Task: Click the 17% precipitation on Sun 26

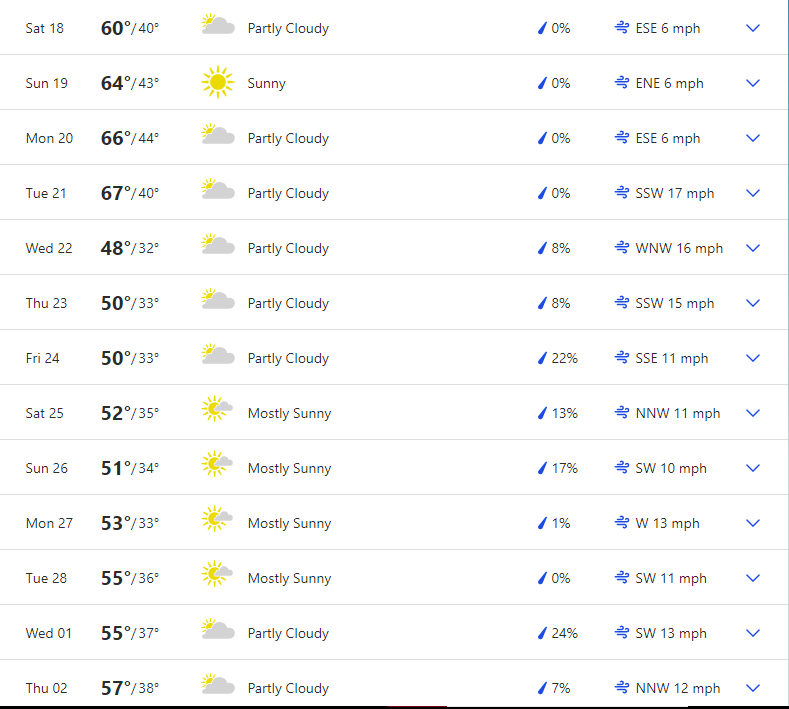Action: tap(565, 468)
